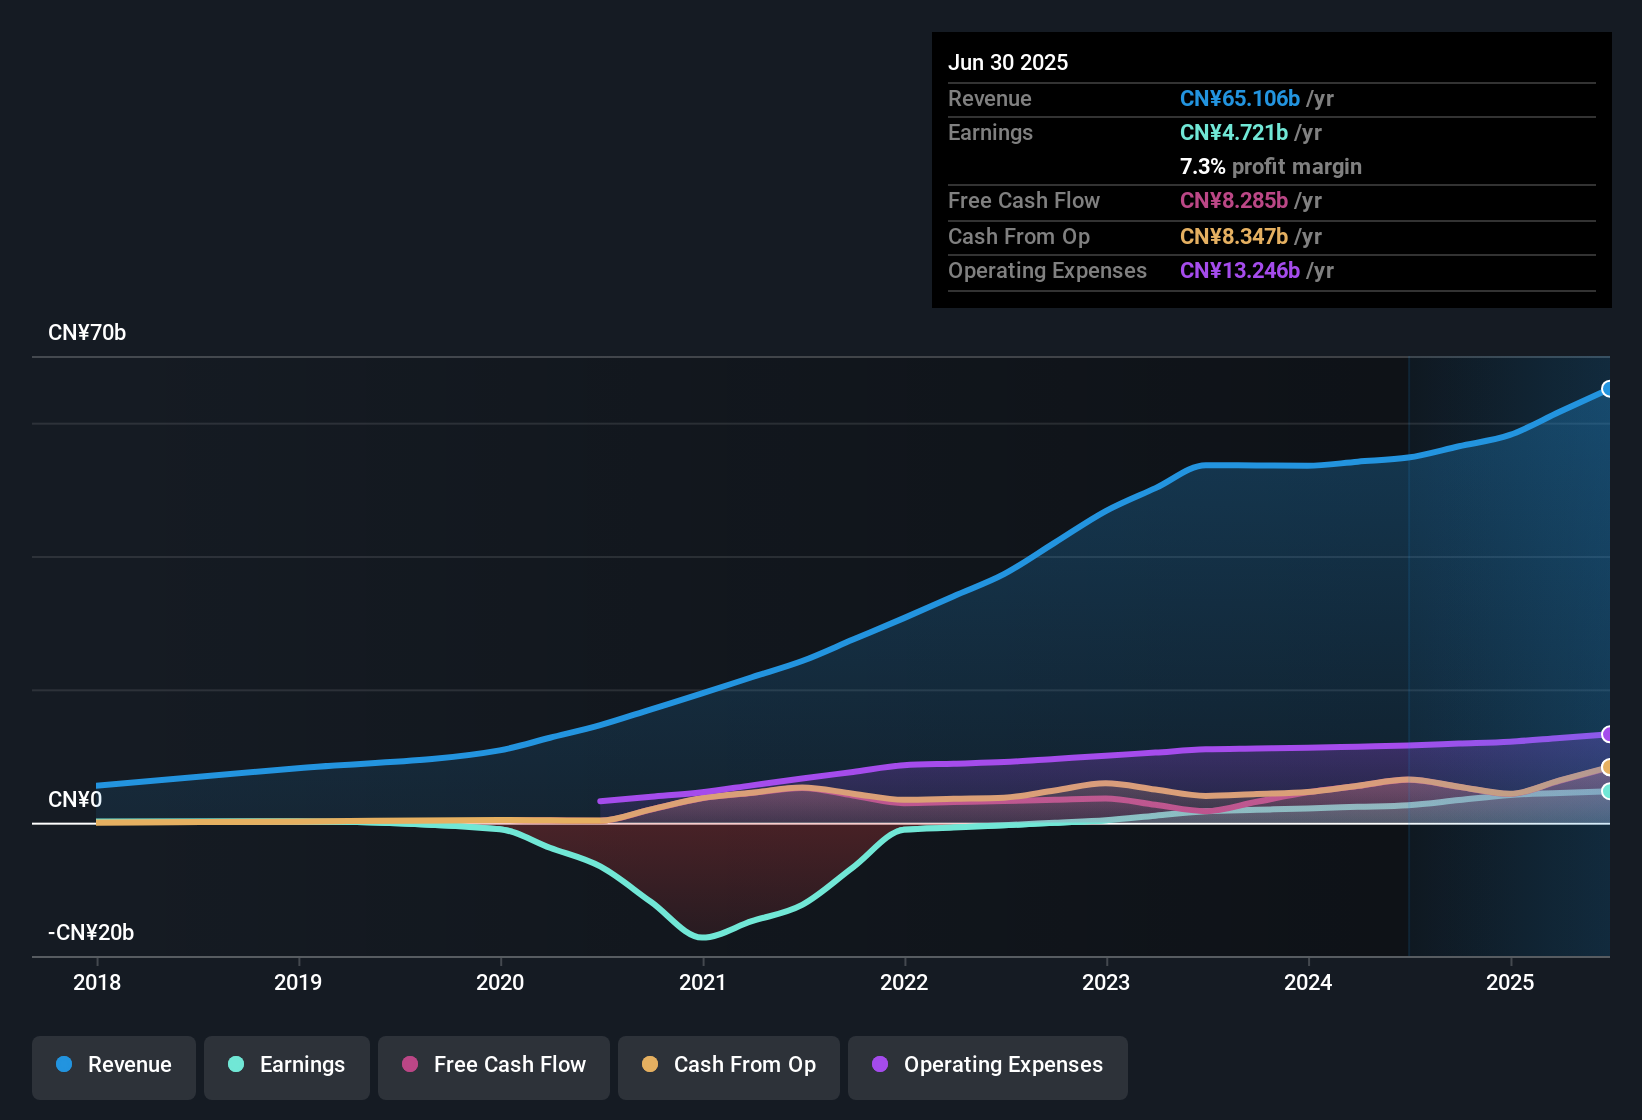The width and height of the screenshot is (1642, 1120).
Task: Click the teal Earnings legend dot
Action: 236,1065
